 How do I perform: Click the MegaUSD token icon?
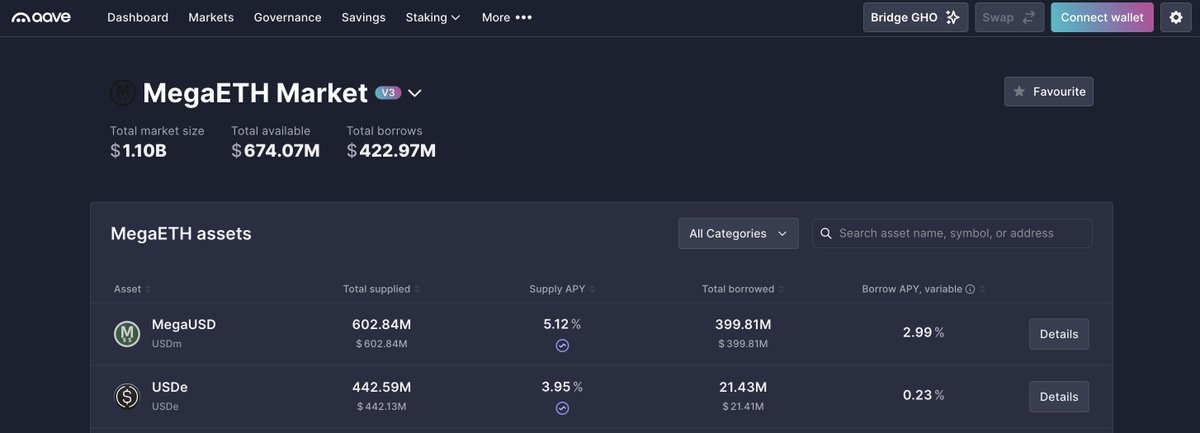tap(127, 334)
